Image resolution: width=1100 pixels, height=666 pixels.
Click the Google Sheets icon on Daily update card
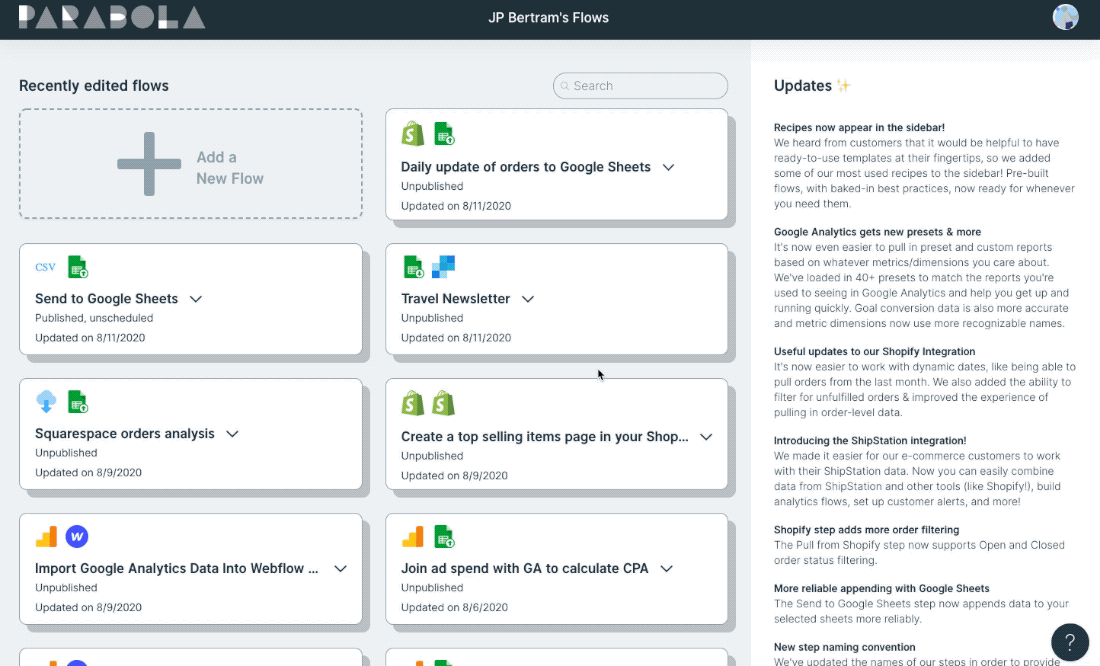[x=444, y=133]
